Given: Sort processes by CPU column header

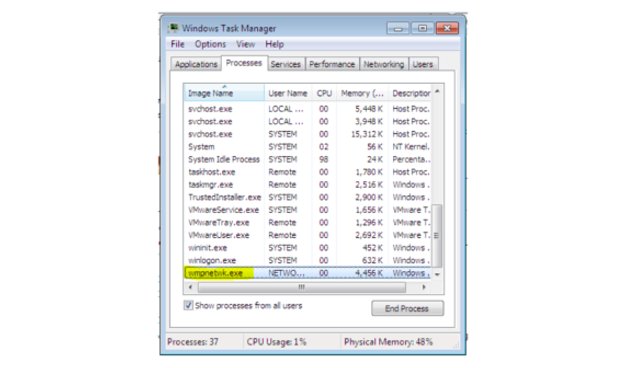Looking at the screenshot, I should click(x=324, y=93).
